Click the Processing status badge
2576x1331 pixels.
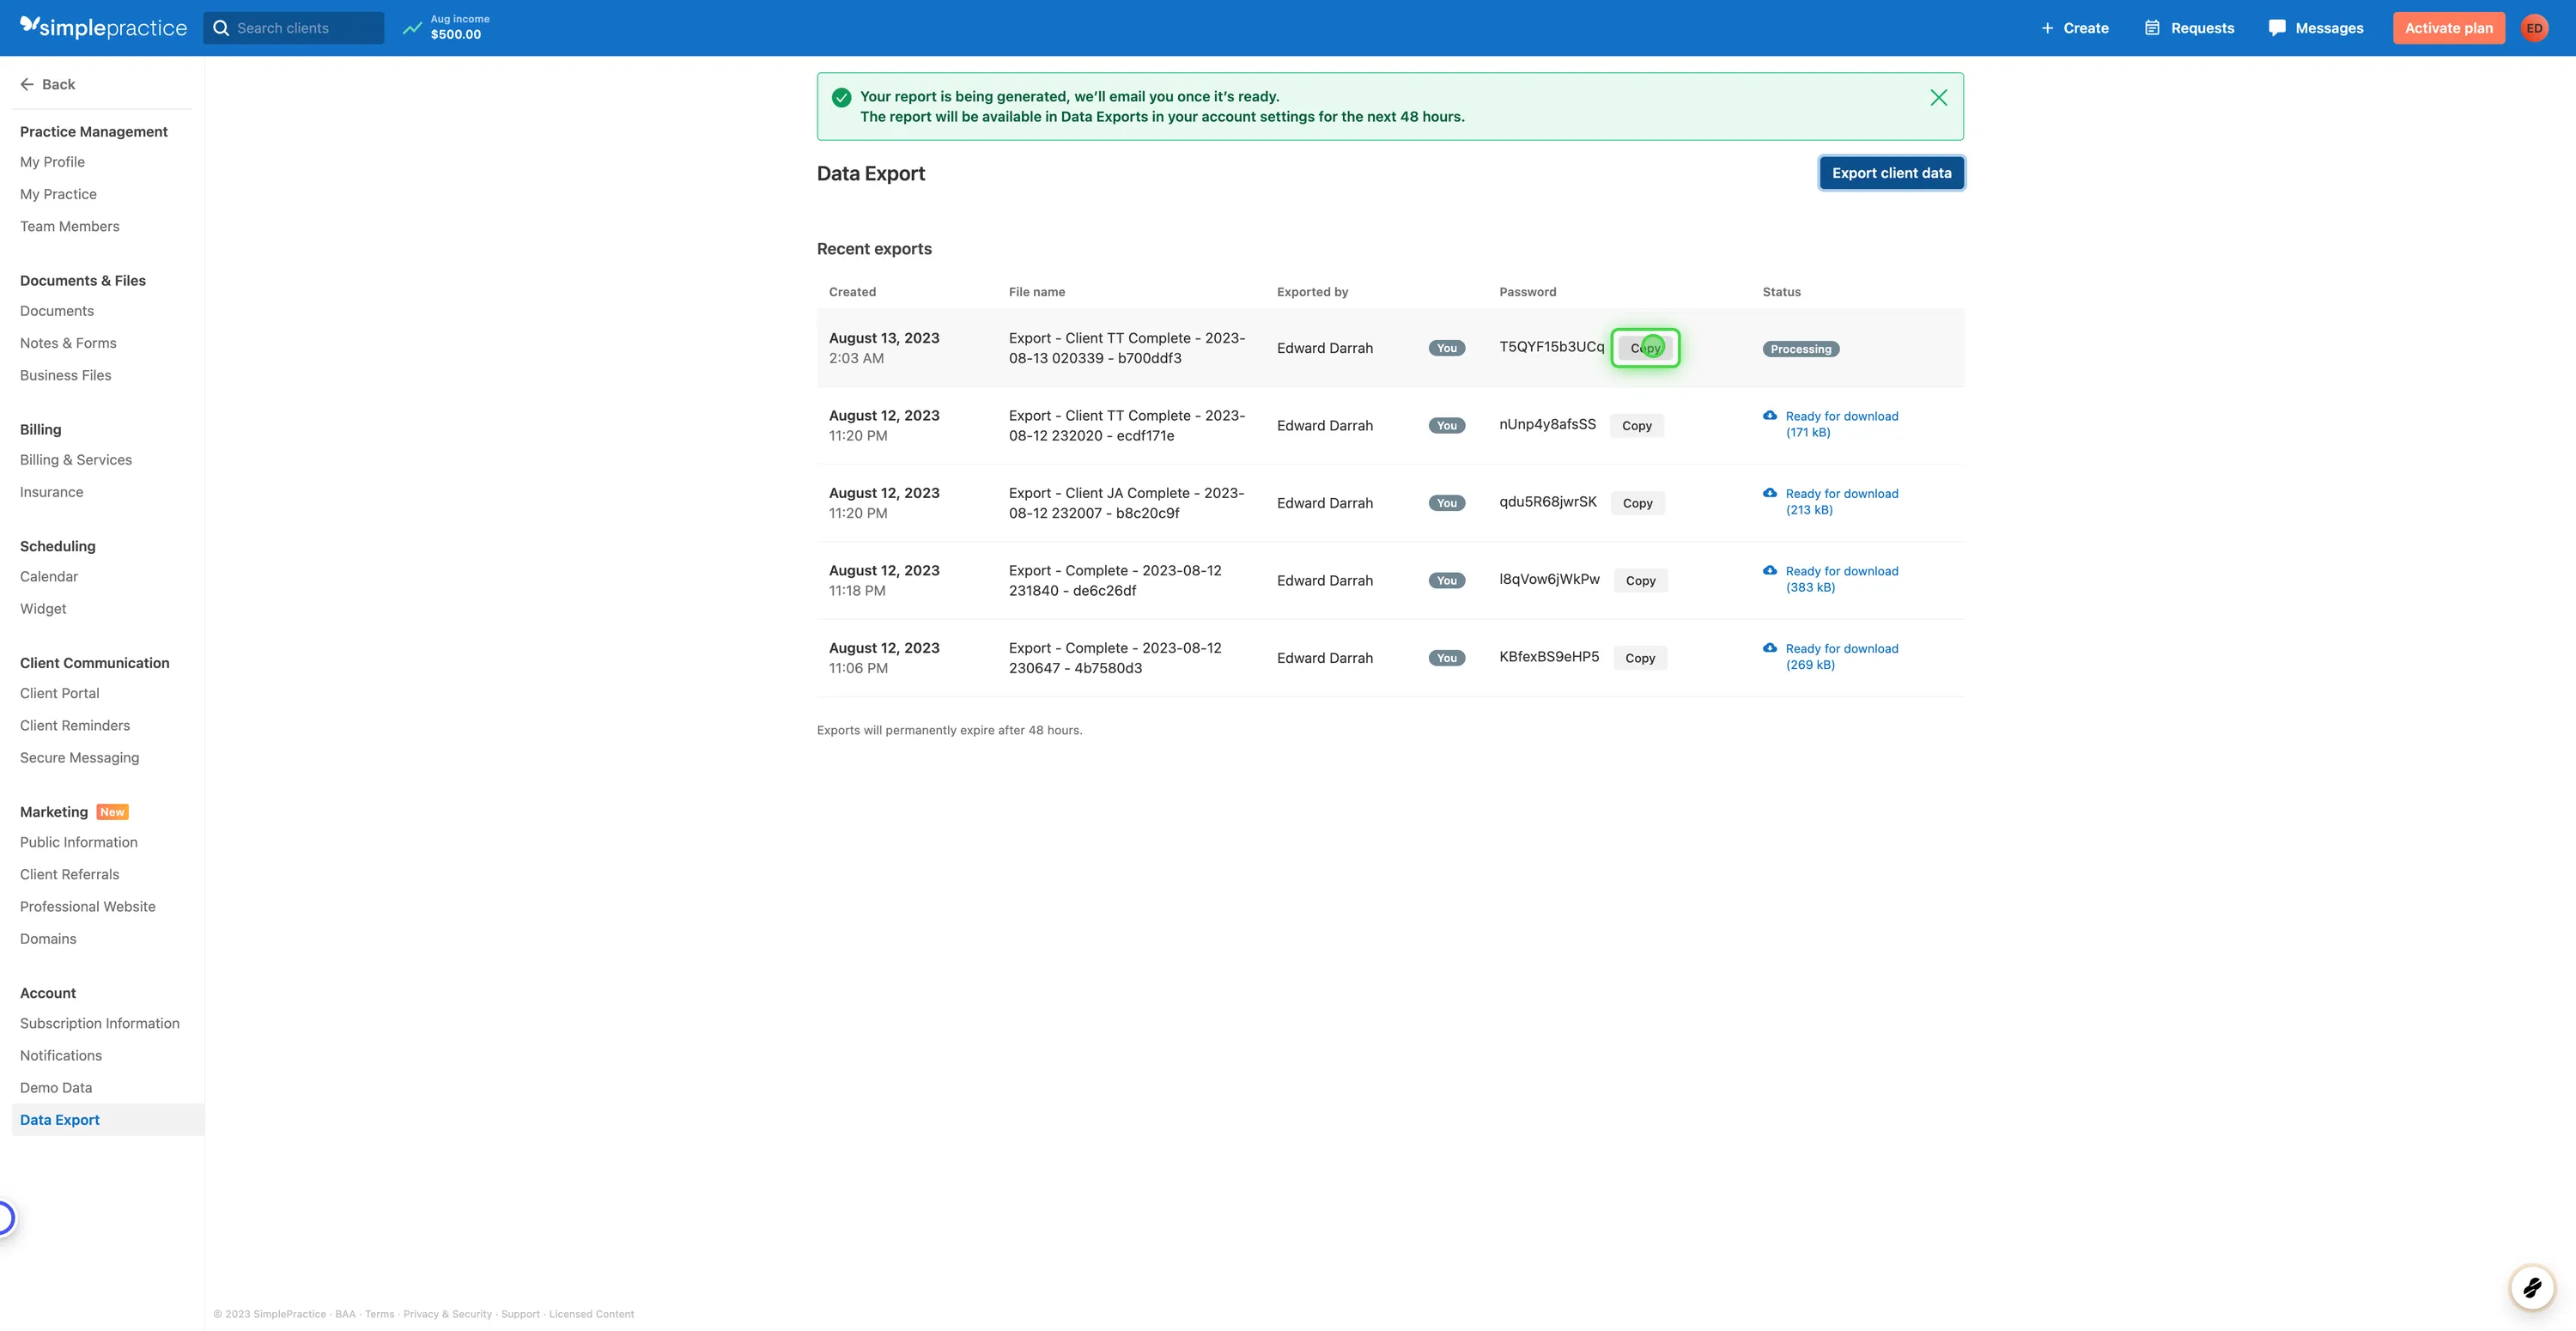click(1800, 349)
